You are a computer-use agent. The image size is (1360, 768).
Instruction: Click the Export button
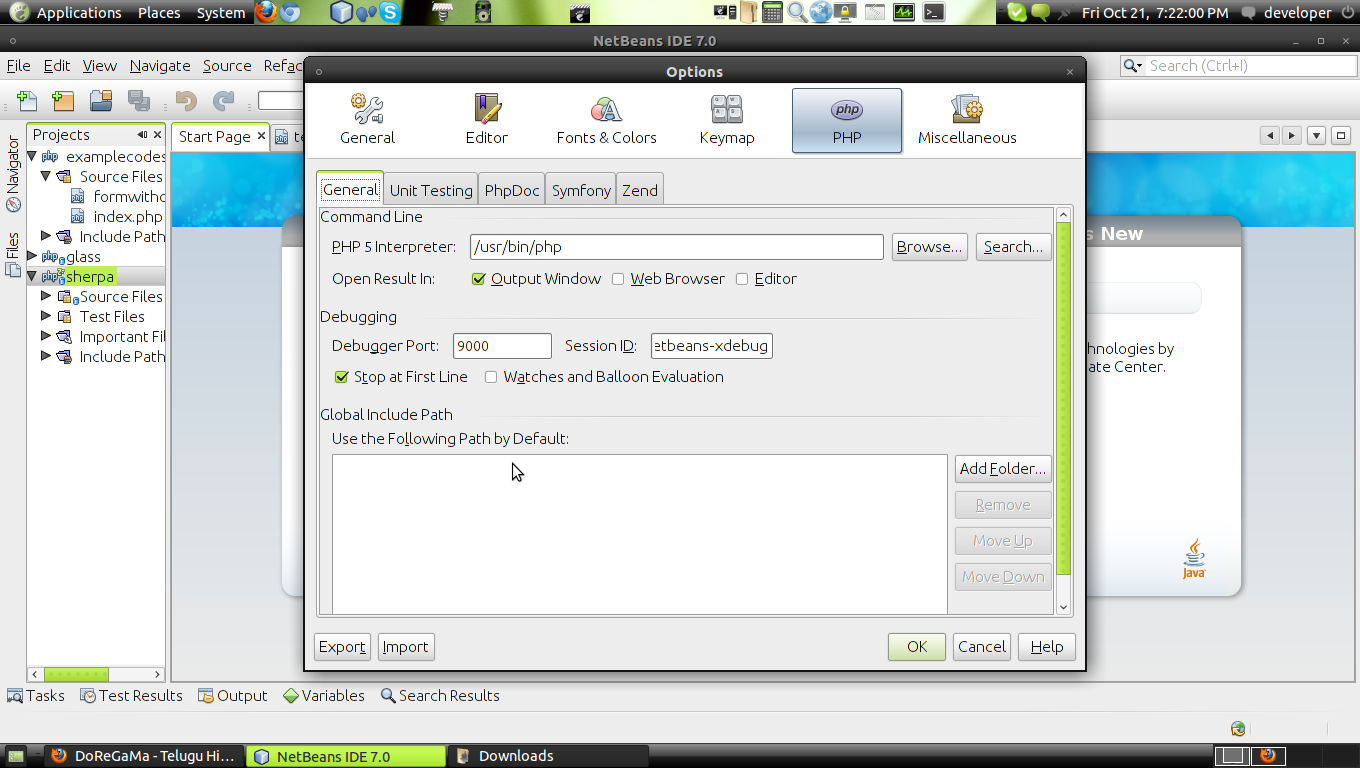[342, 647]
